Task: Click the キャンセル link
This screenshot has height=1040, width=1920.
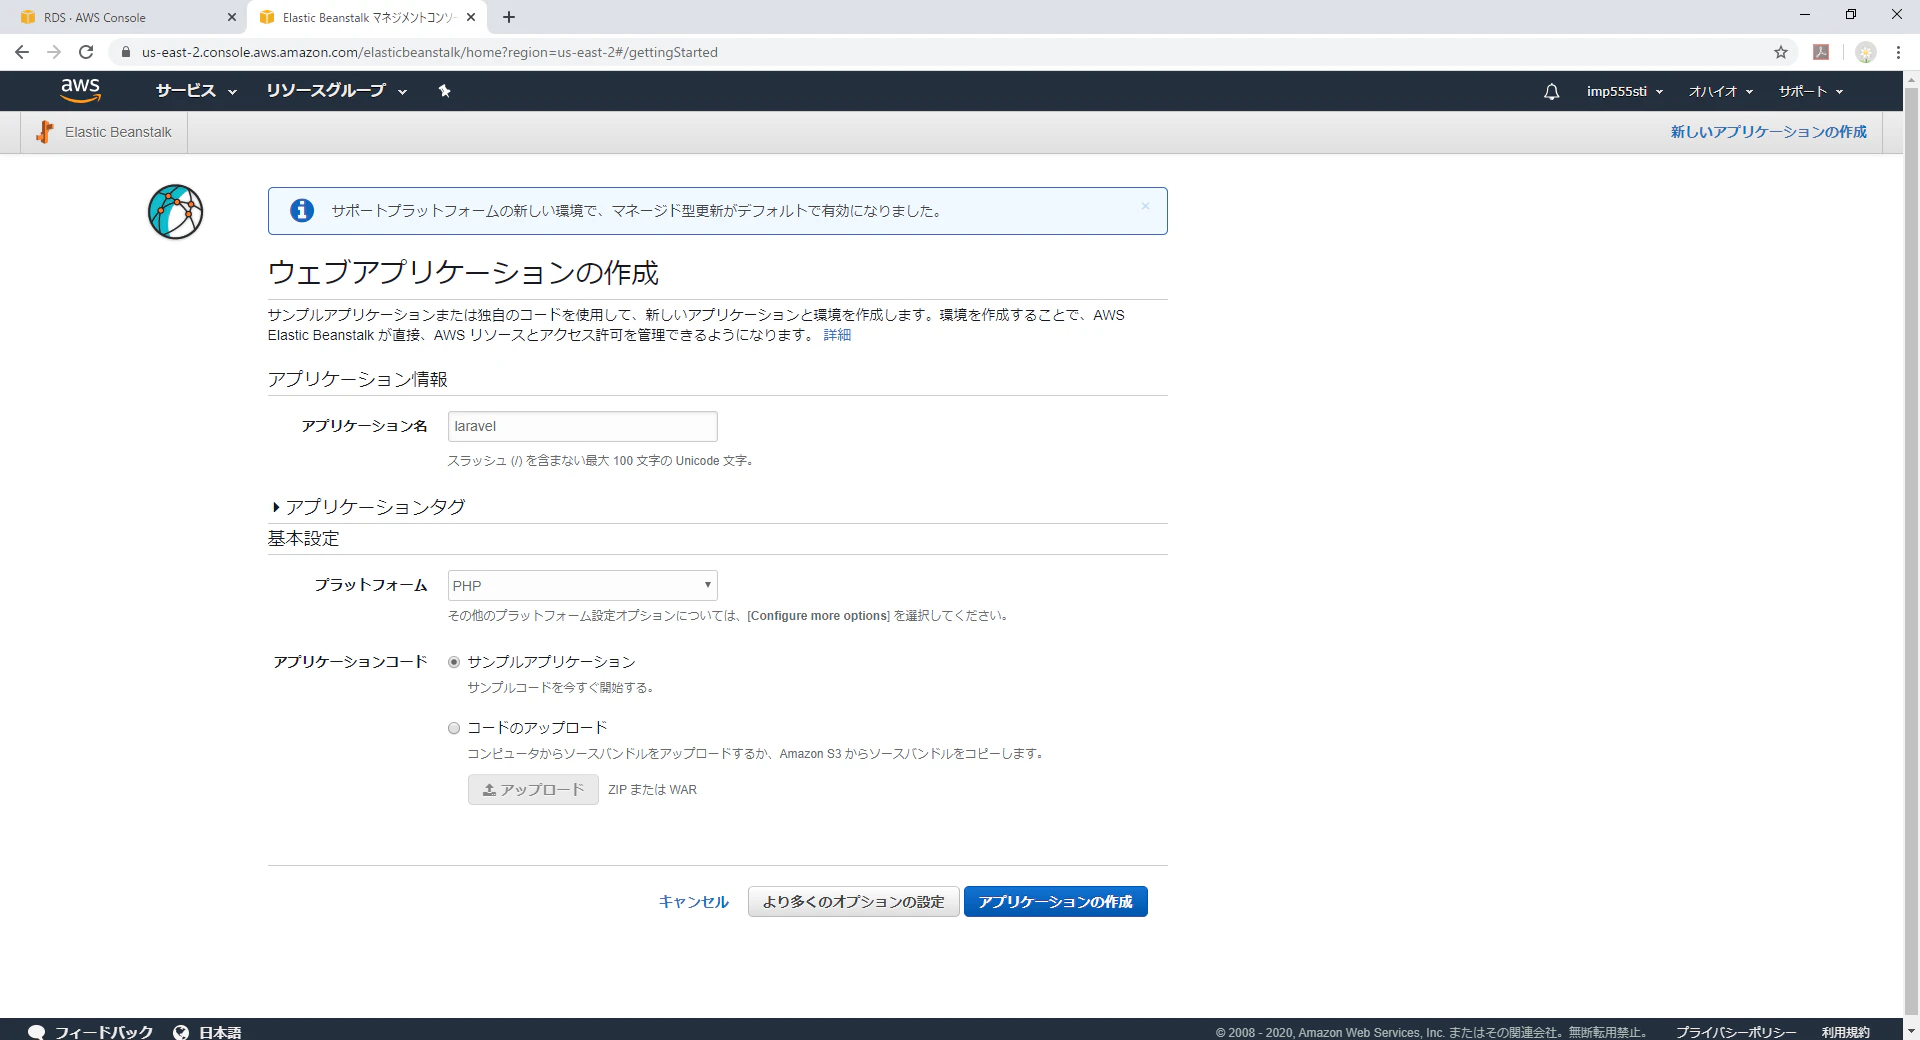Action: 694,902
